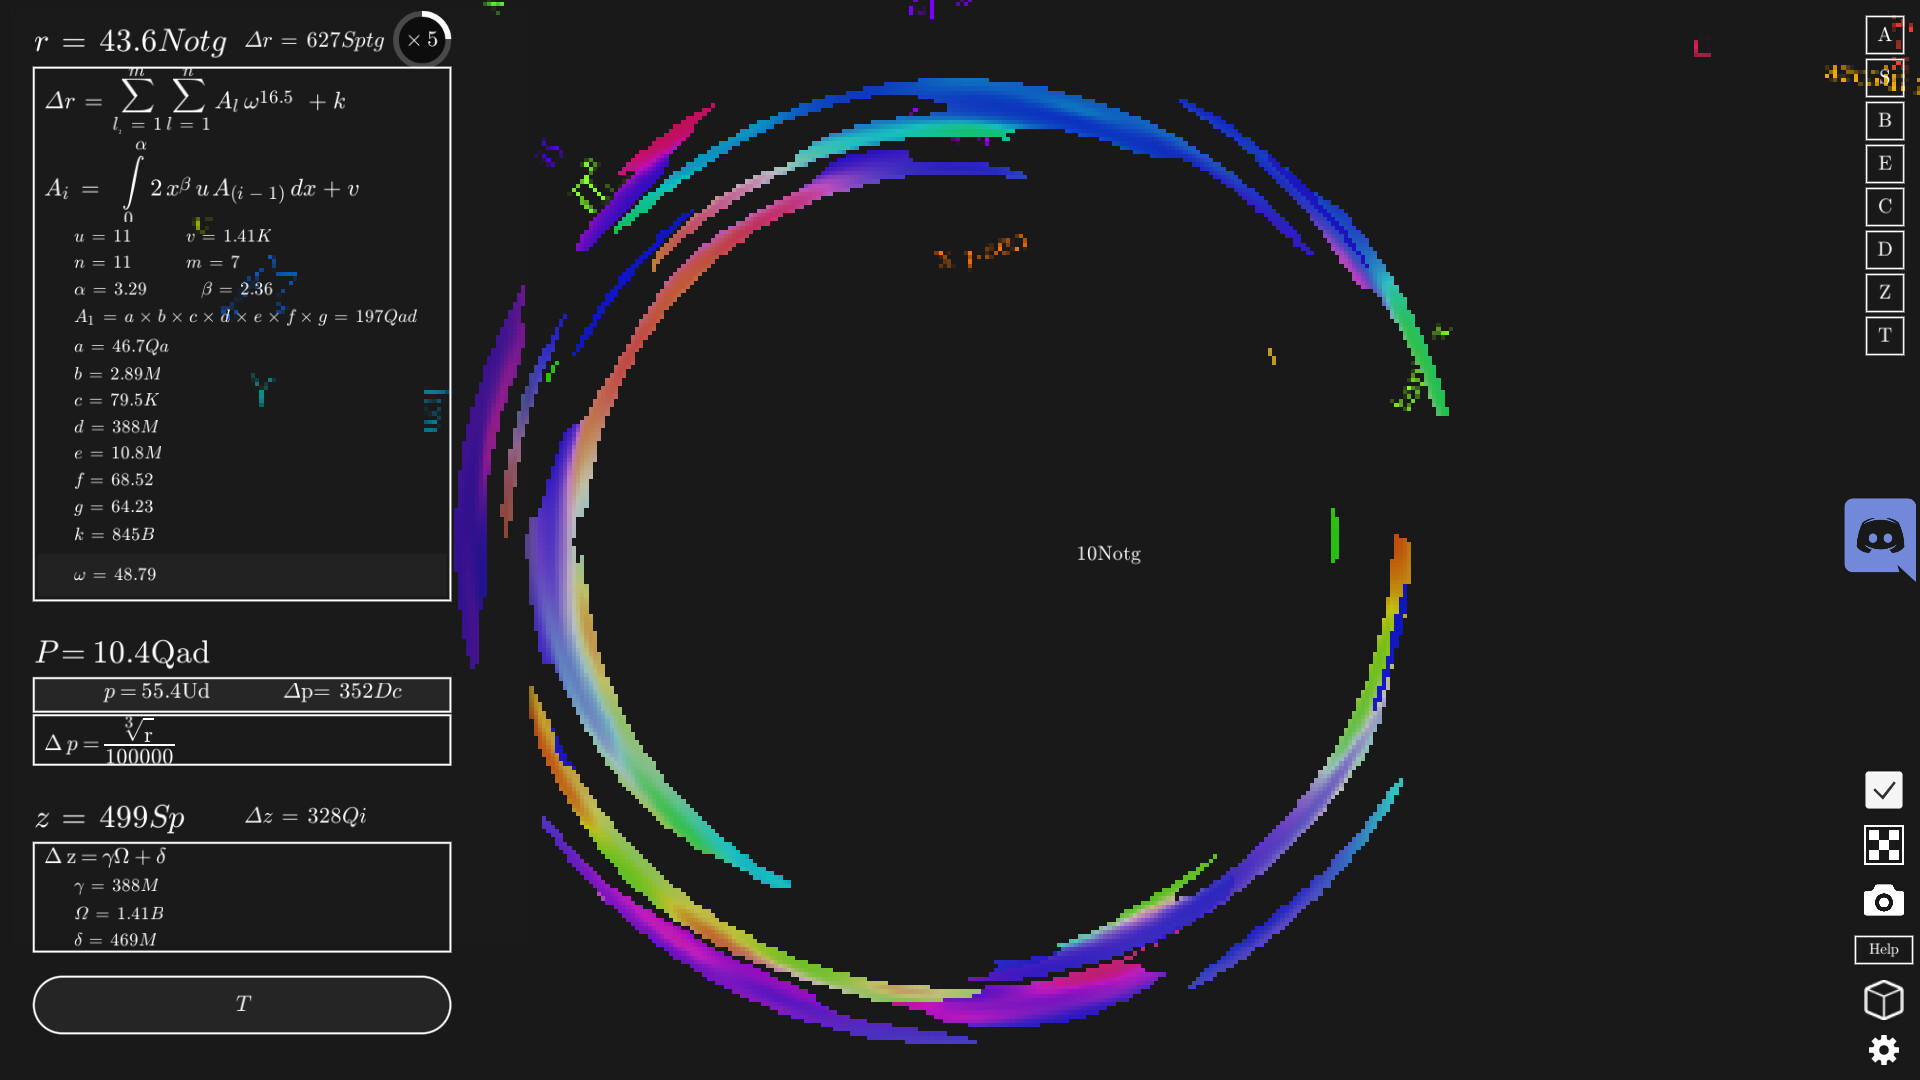Select the A panel button on the right
The height and width of the screenshot is (1080, 1920).
coord(1885,35)
